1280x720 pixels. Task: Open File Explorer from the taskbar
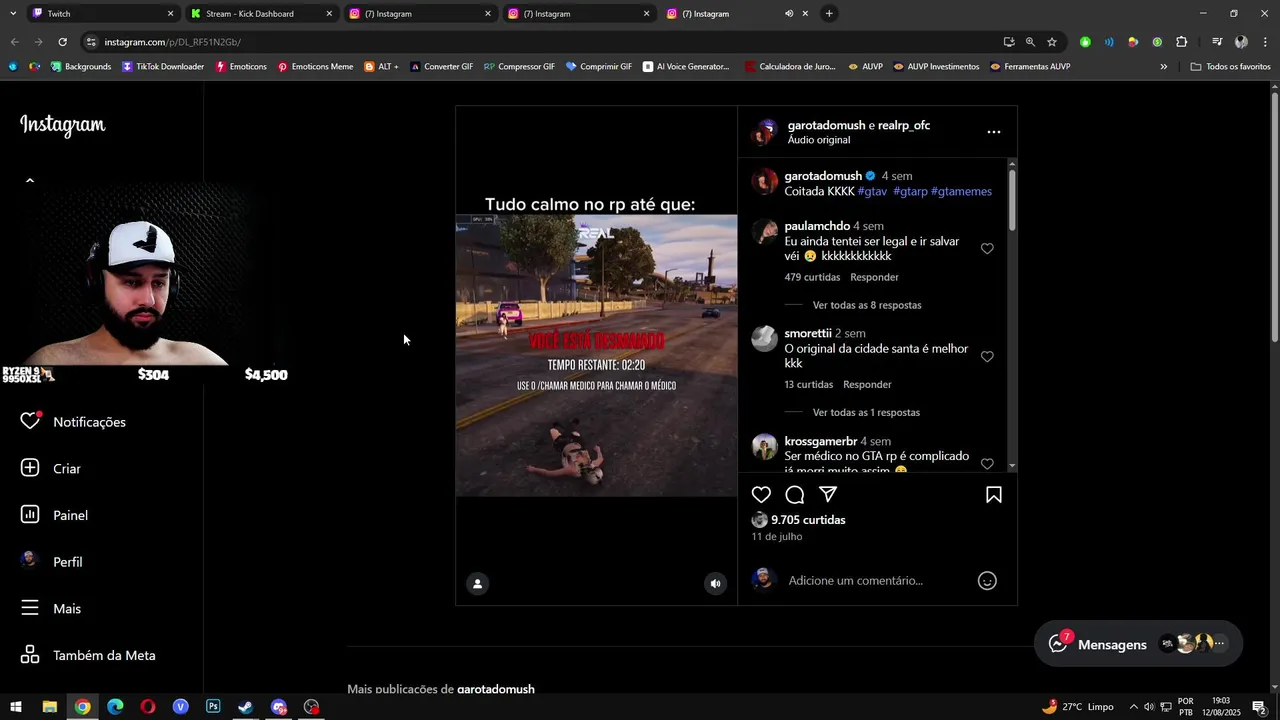49,707
